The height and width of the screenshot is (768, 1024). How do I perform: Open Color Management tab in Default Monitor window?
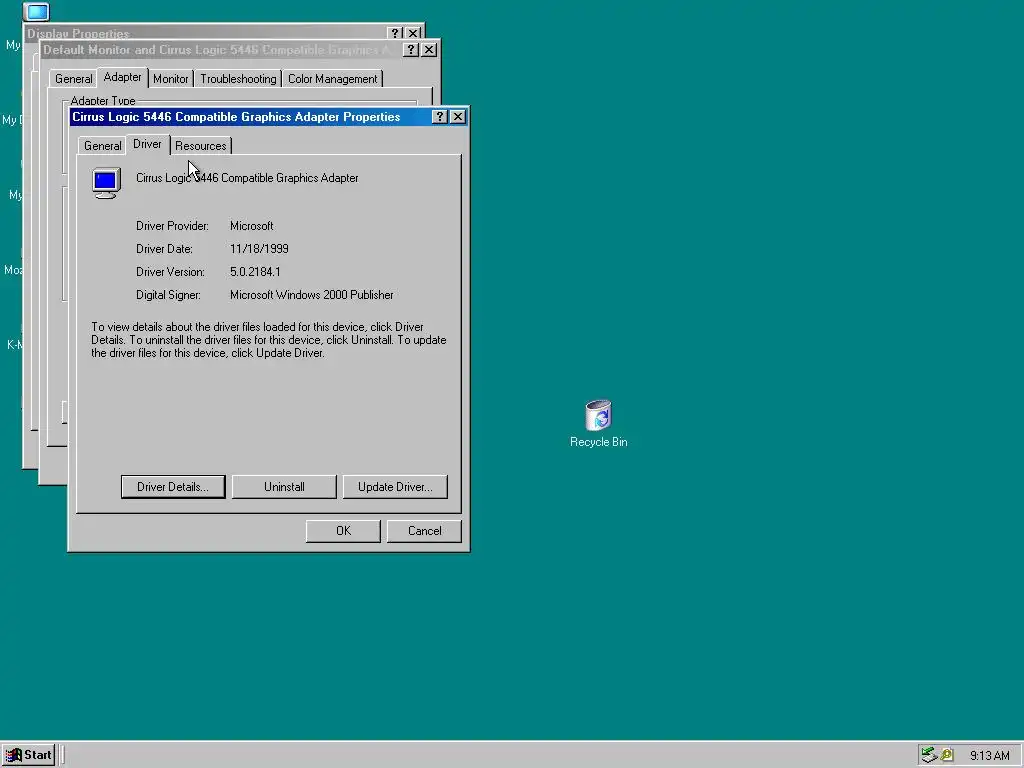point(332,79)
